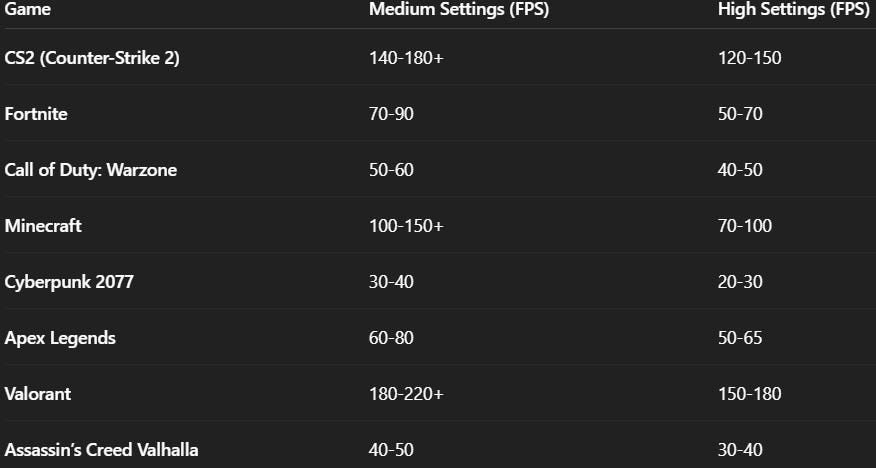
Task: Click Valorant's medium FPS value 180-220+
Action: tap(406, 394)
